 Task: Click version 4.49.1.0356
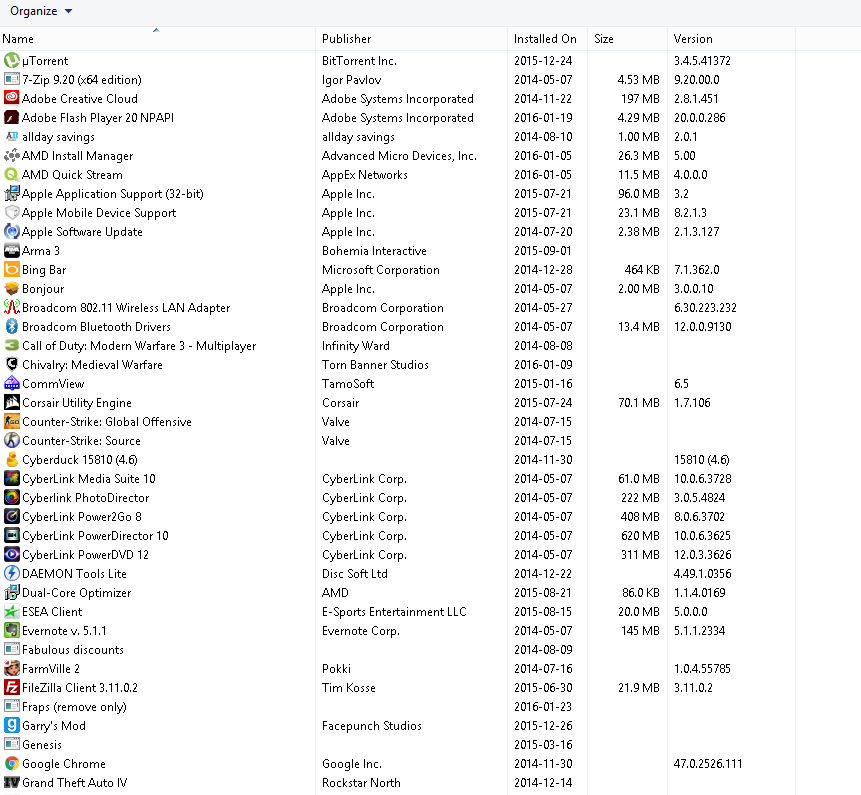[702, 574]
